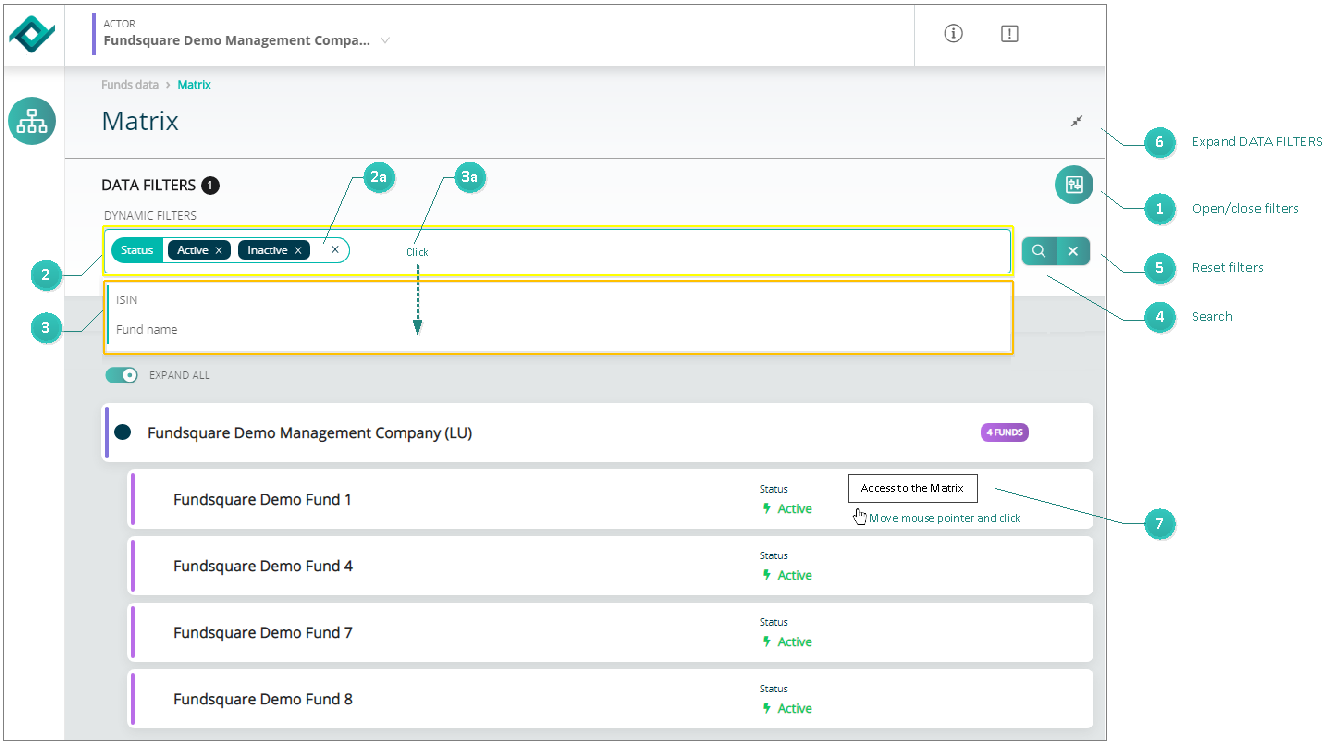
Task: Clear the whole Status filter group
Action: point(335,250)
